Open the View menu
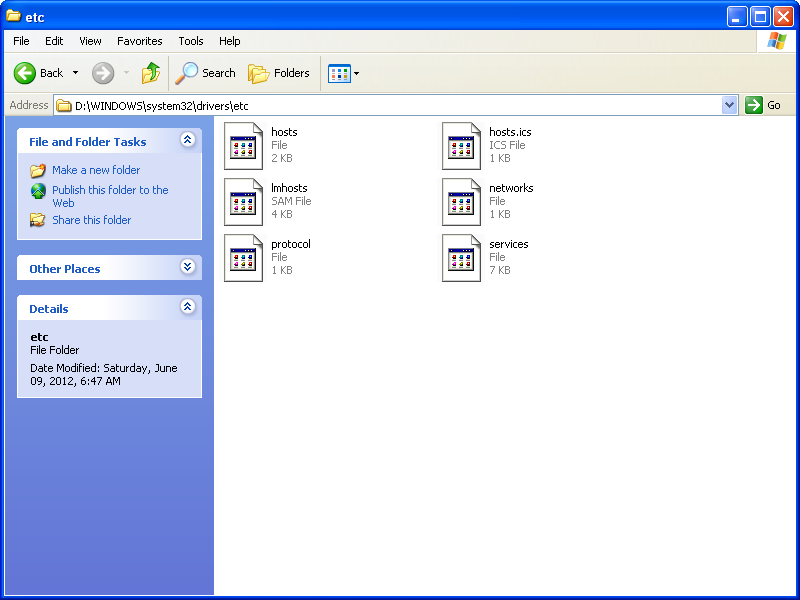The image size is (800, 600). click(90, 41)
